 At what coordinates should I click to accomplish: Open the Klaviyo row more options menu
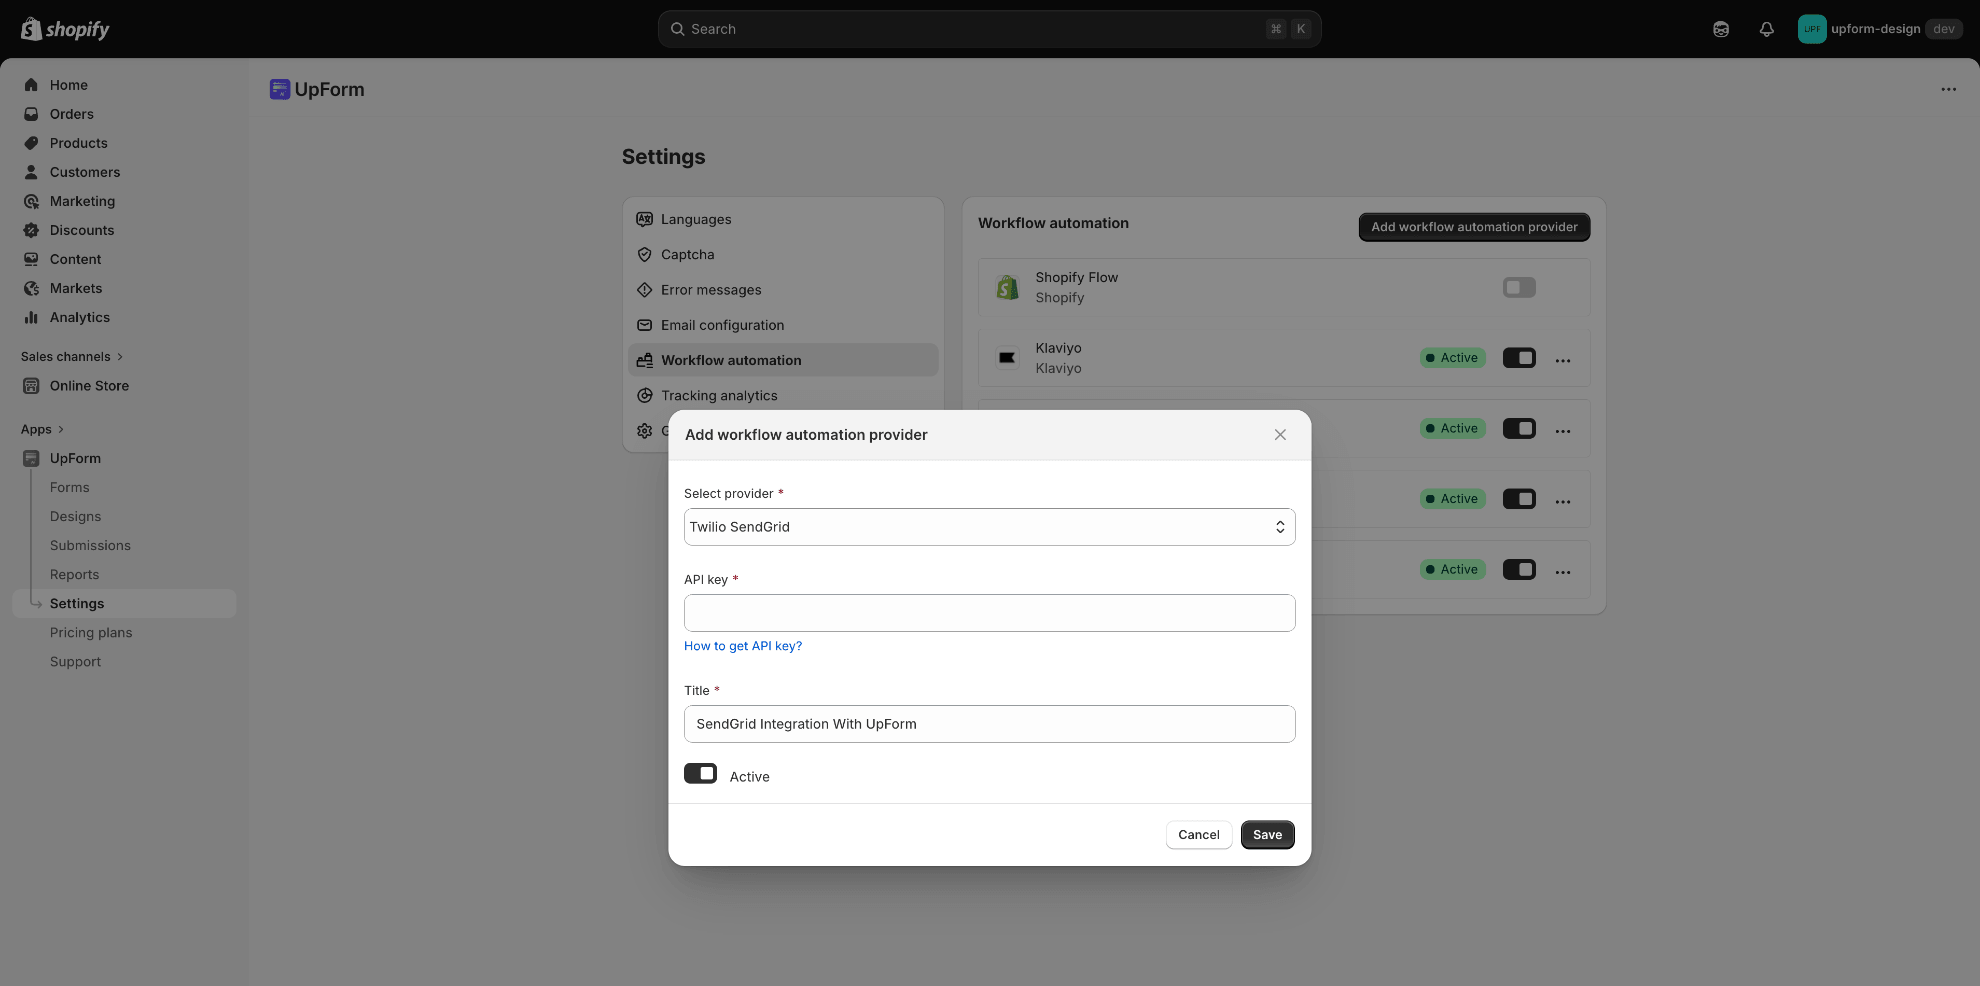click(x=1563, y=360)
